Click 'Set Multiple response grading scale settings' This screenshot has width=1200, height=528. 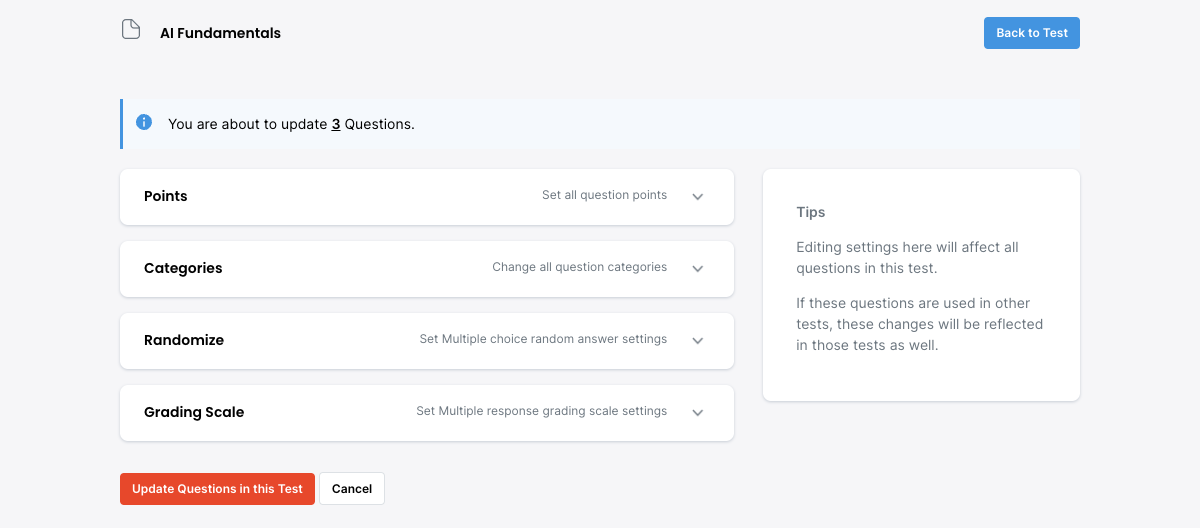point(541,411)
